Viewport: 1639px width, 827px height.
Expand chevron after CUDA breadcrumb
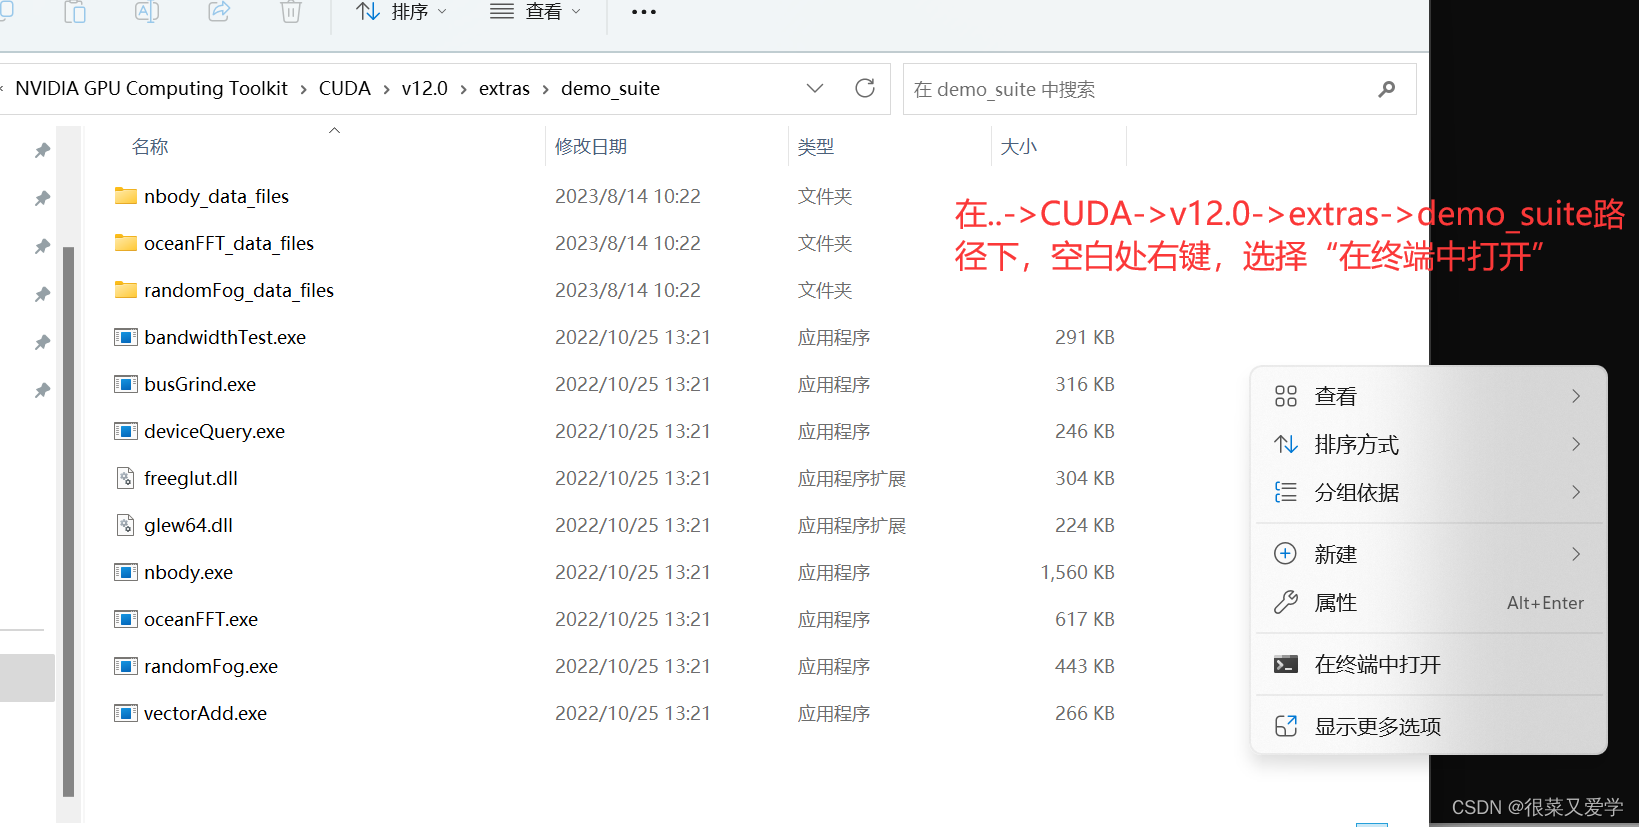[x=386, y=89]
